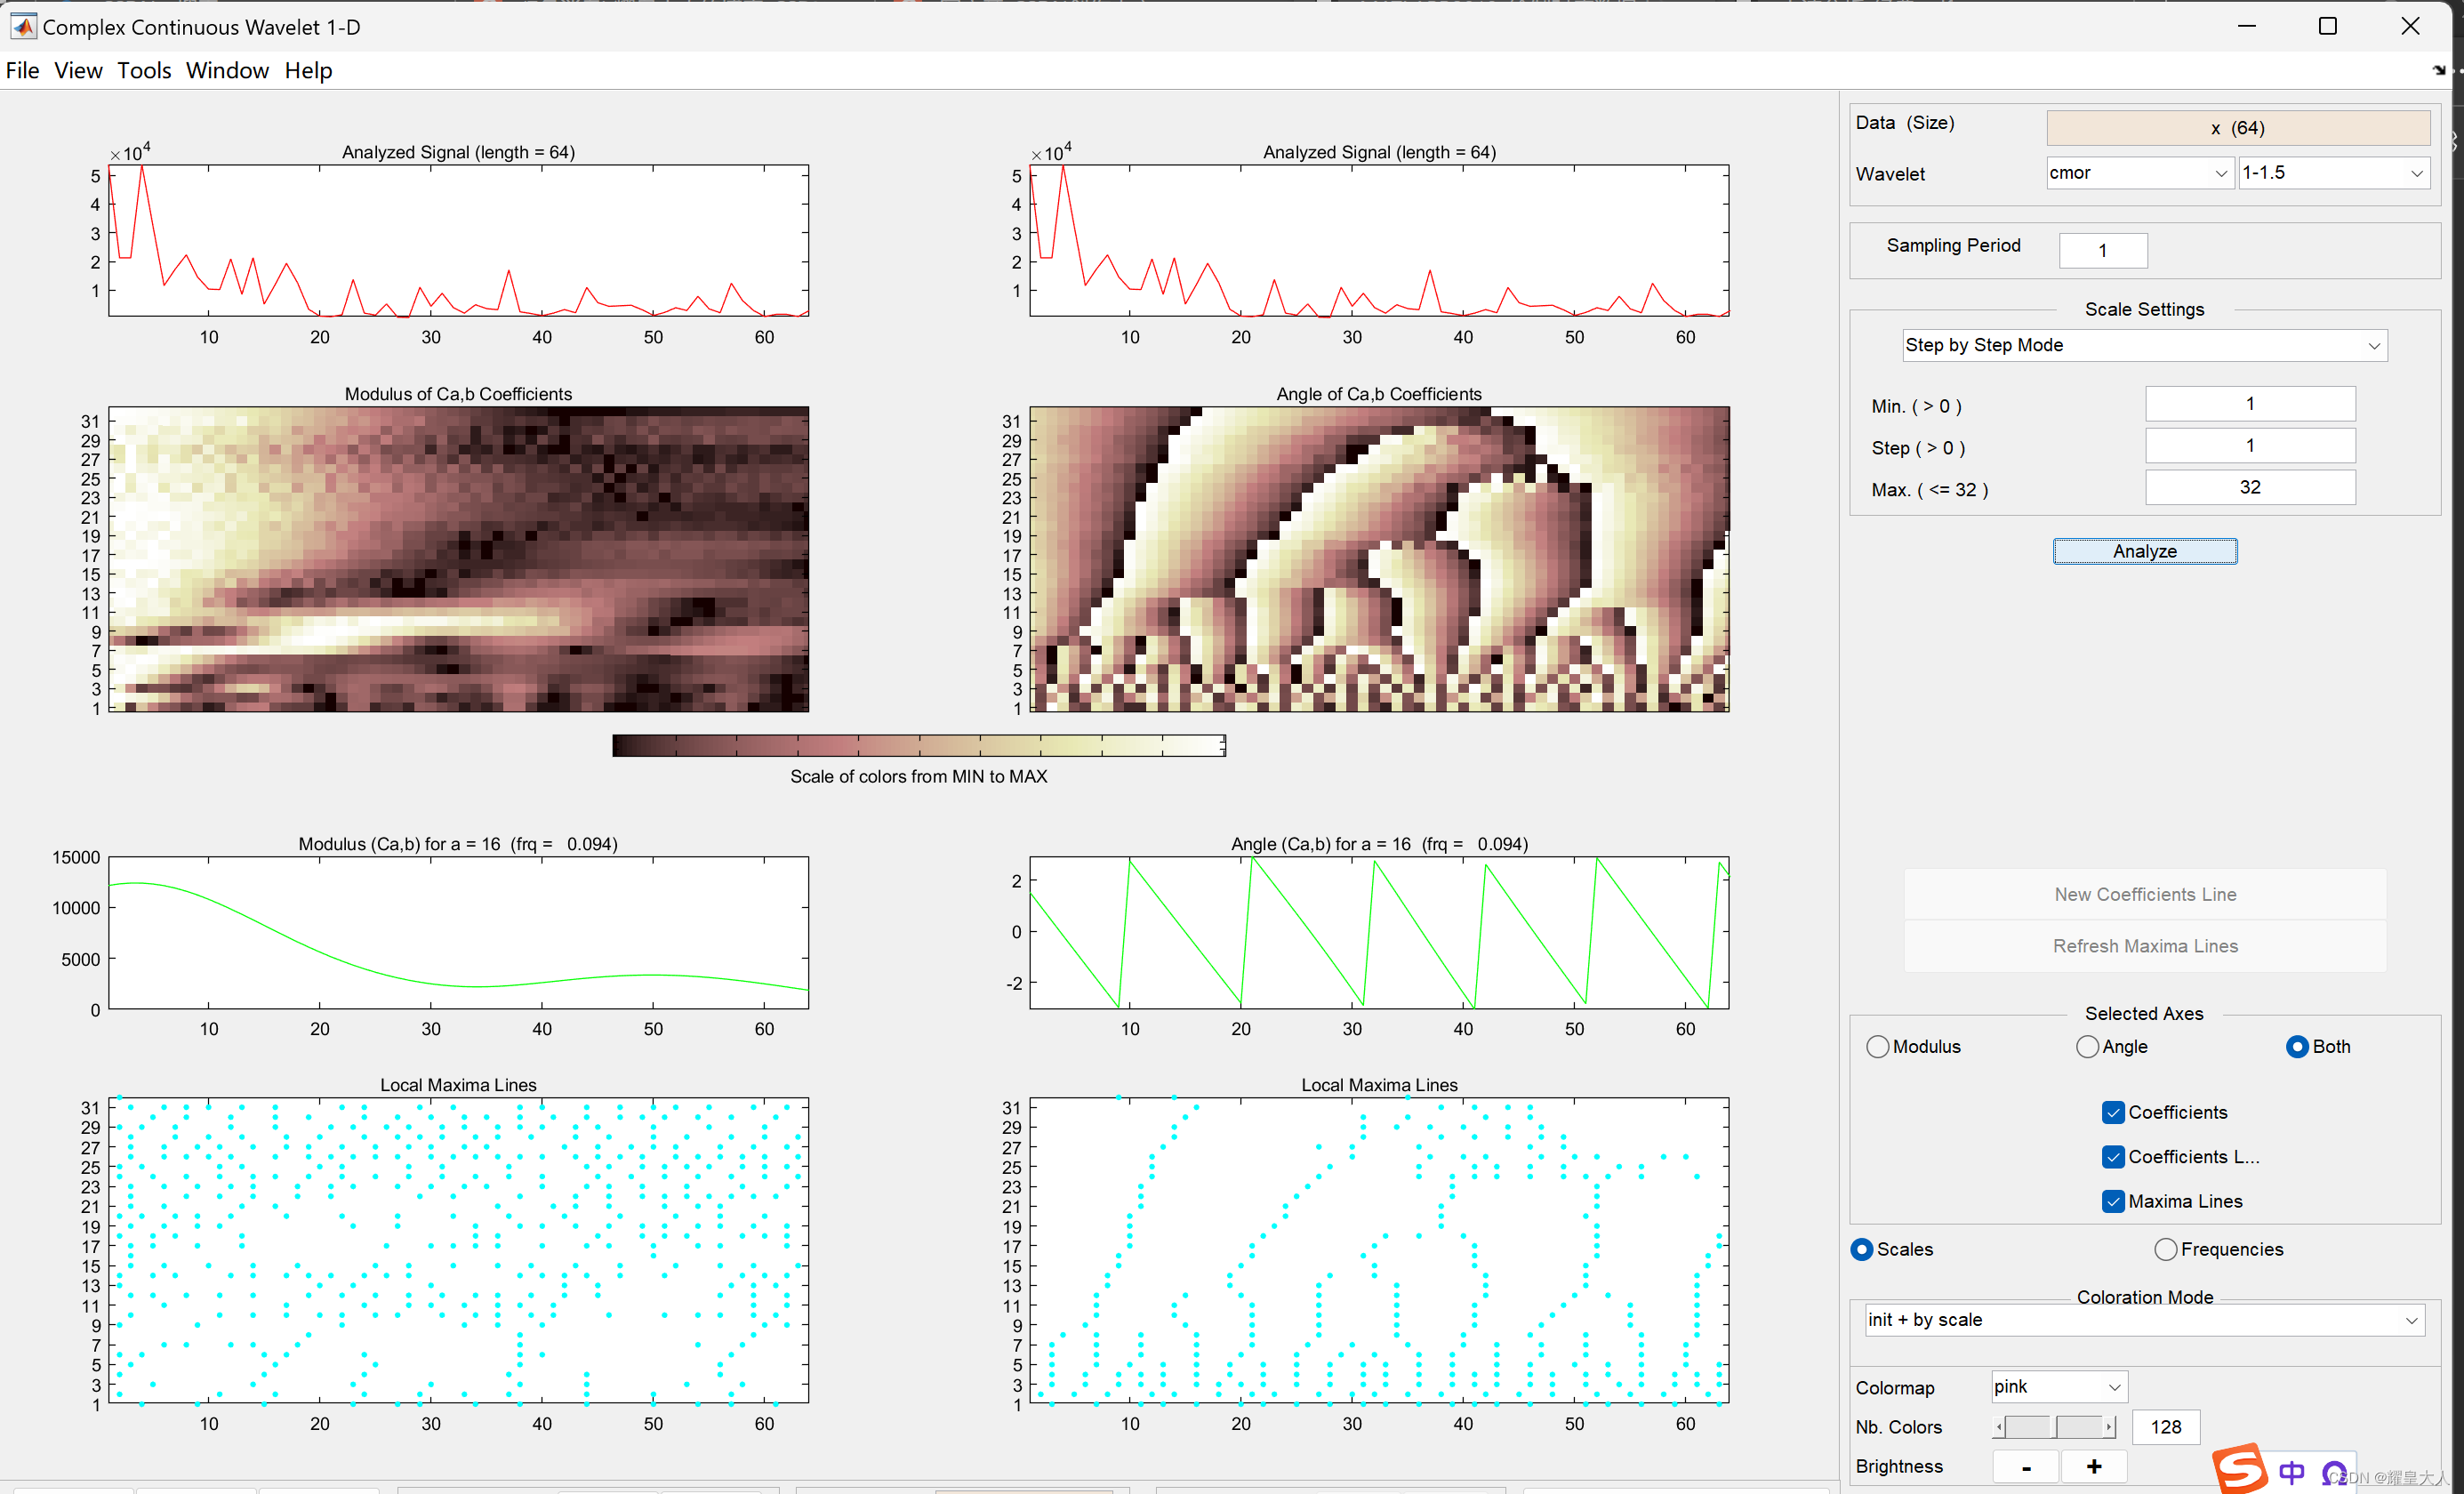
Task: Click Nb. Colors slider left arrow
Action: (1998, 1427)
